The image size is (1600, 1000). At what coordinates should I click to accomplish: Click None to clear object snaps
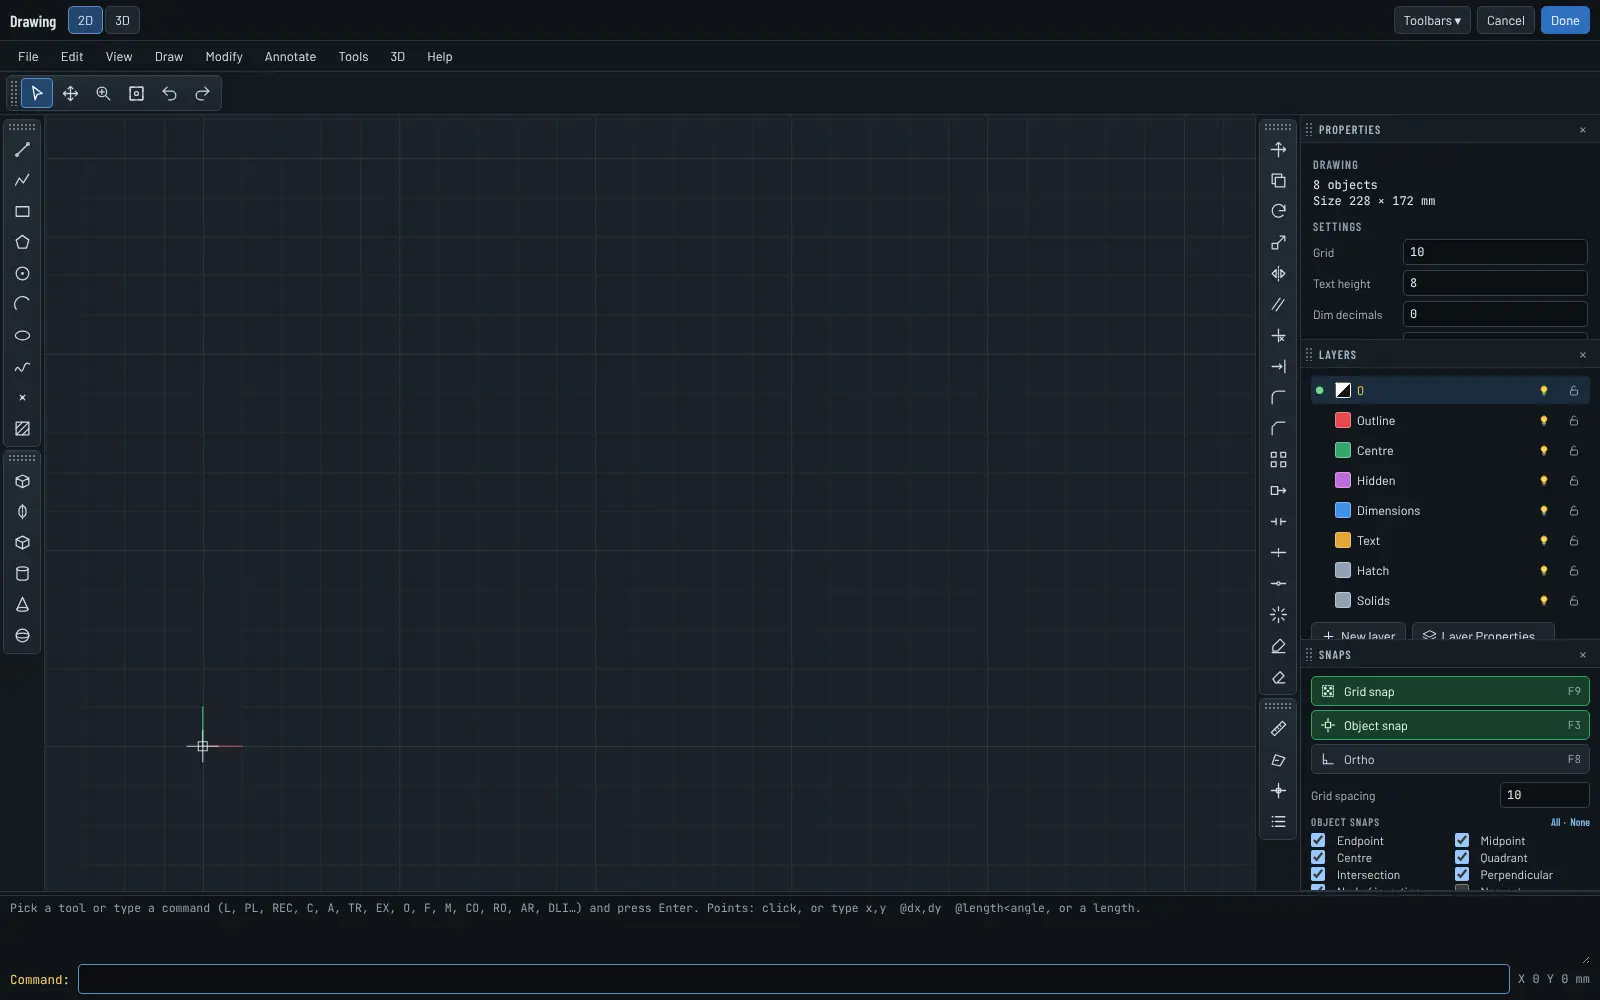click(1580, 823)
